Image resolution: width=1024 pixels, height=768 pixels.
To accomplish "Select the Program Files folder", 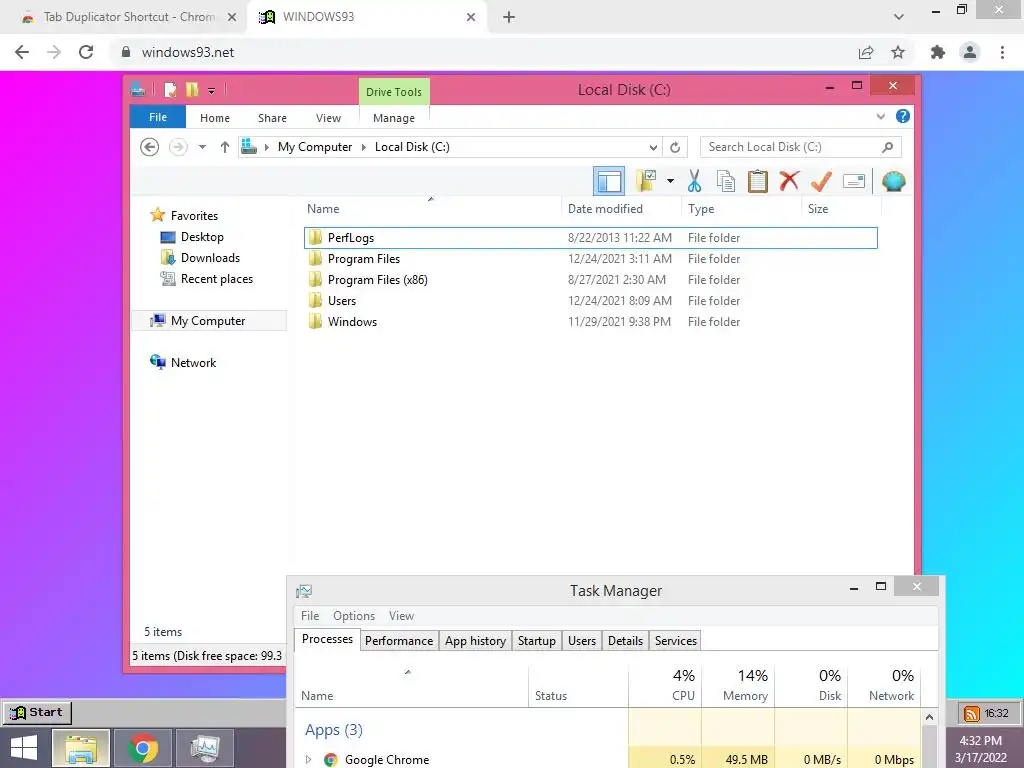I will pos(590,259).
